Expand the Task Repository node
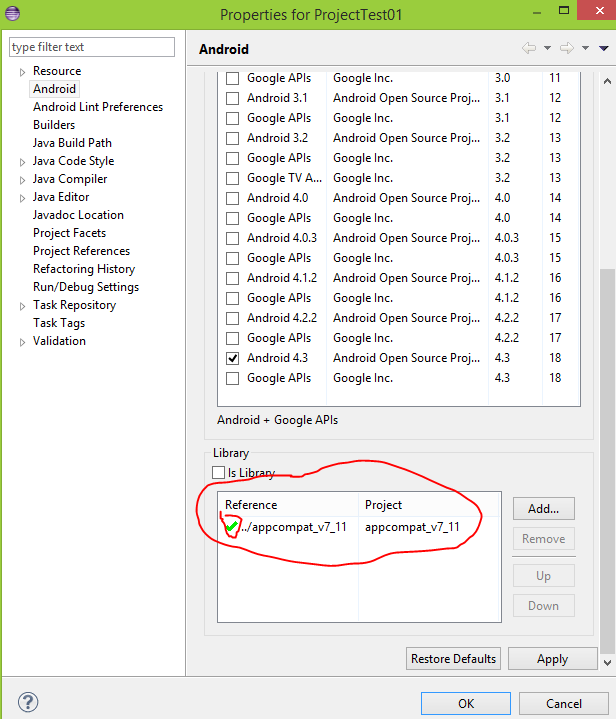Viewport: 616px width, 719px height. coord(23,306)
